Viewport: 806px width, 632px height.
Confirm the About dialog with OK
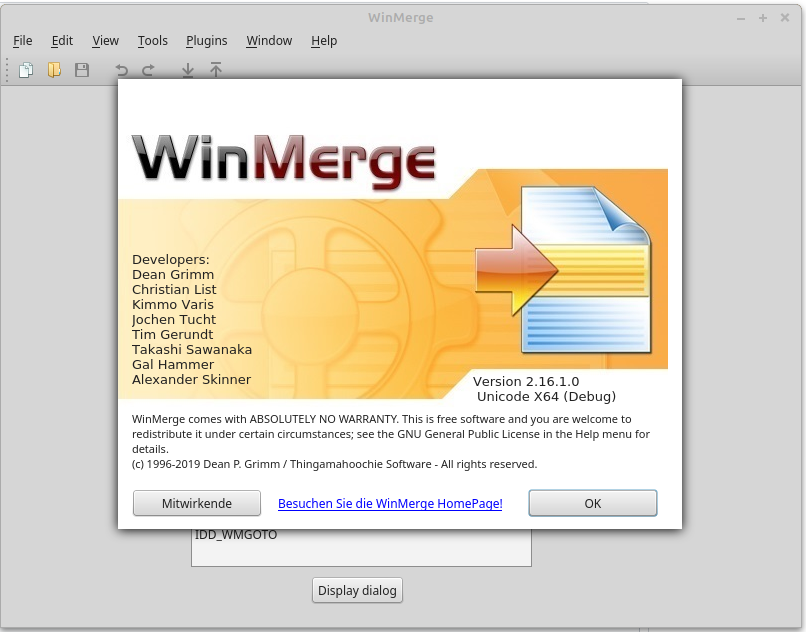coord(593,503)
